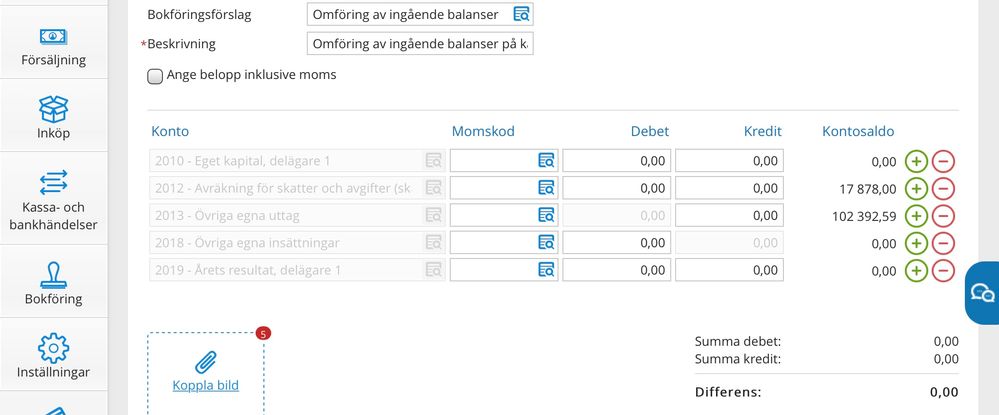The height and width of the screenshot is (415, 999).
Task: Click the Debet field for account 2012
Action: click(x=617, y=188)
